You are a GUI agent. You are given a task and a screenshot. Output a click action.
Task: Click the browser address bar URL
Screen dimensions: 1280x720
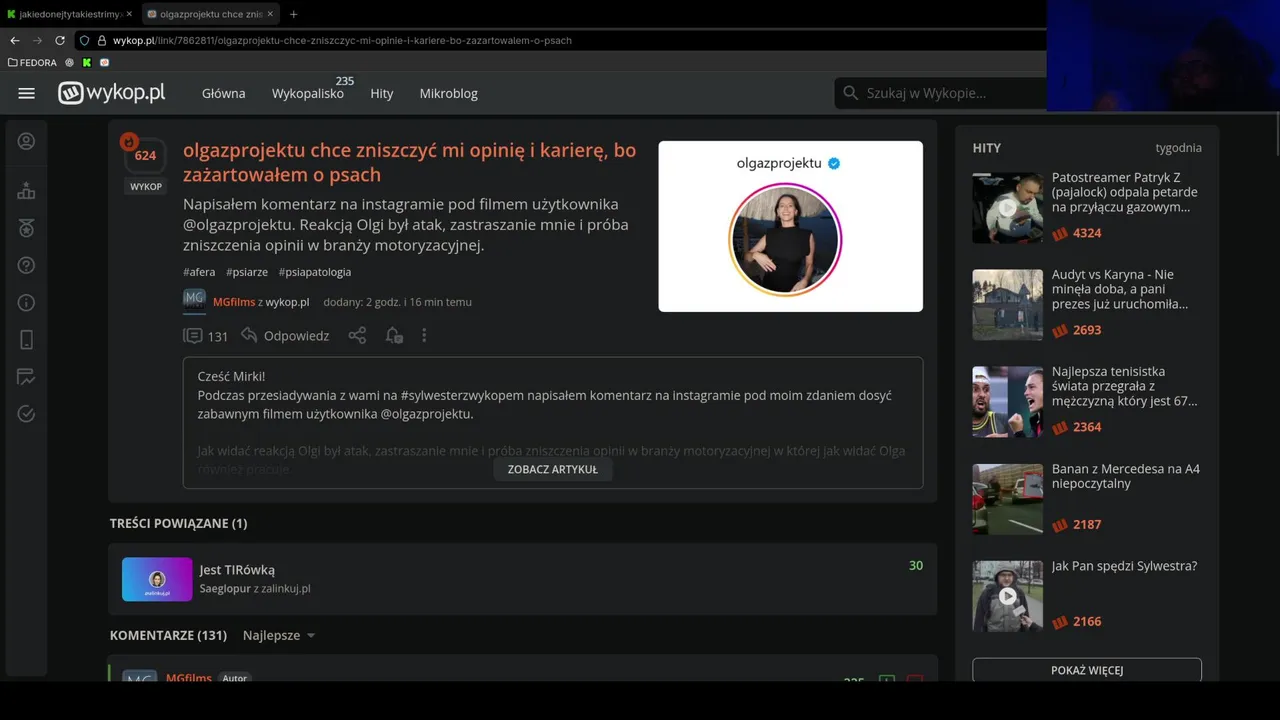coord(342,41)
